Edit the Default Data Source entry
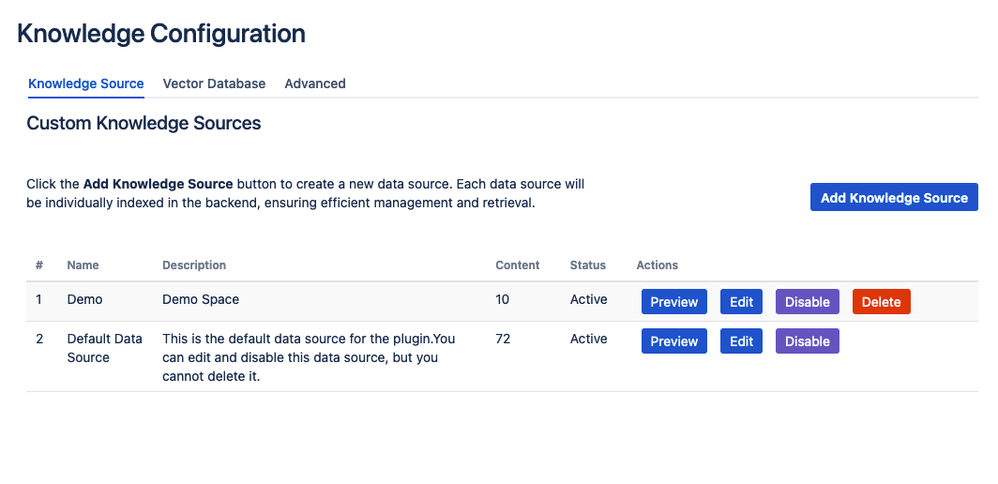The width and height of the screenshot is (998, 484). (x=741, y=341)
